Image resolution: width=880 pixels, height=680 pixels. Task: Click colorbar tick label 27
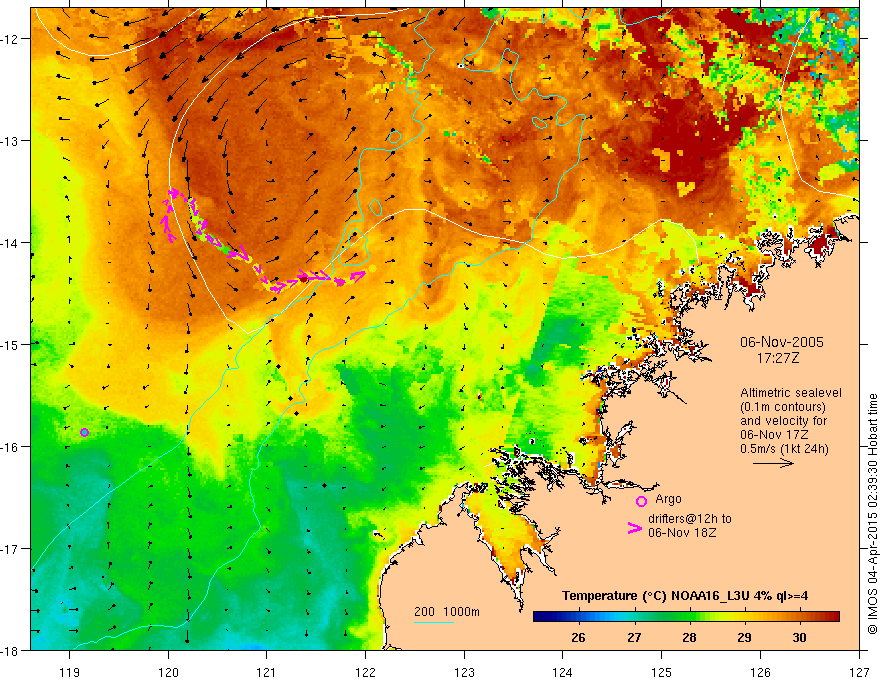(634, 637)
